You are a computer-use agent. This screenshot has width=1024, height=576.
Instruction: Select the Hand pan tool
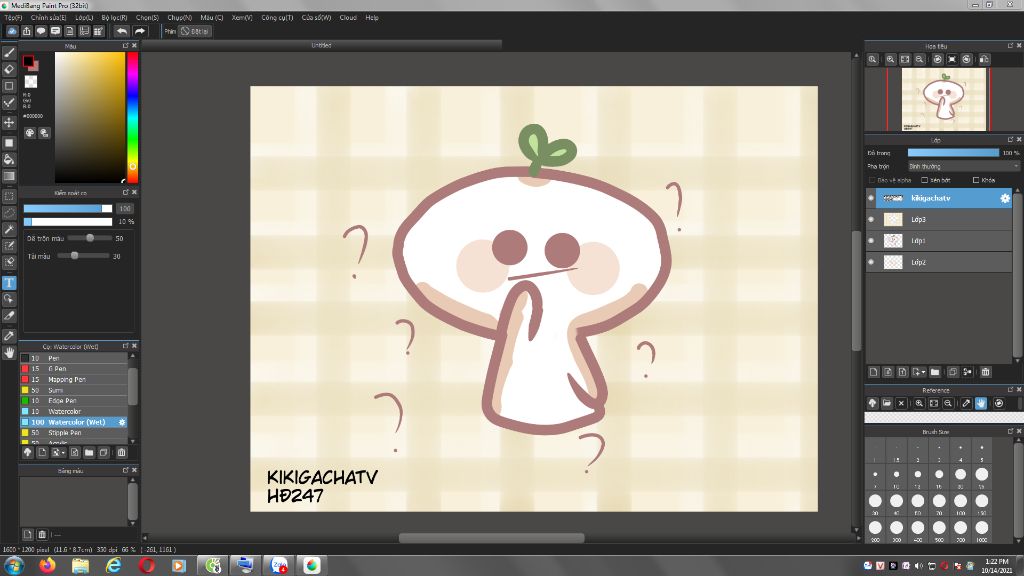click(9, 353)
